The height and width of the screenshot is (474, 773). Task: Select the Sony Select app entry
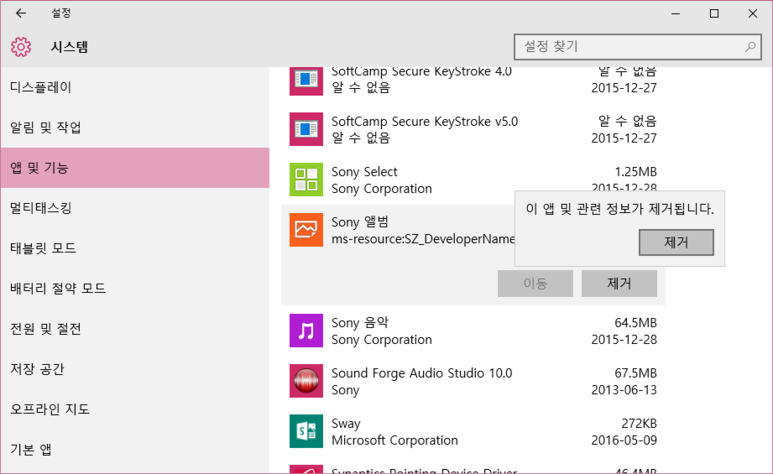tap(473, 180)
